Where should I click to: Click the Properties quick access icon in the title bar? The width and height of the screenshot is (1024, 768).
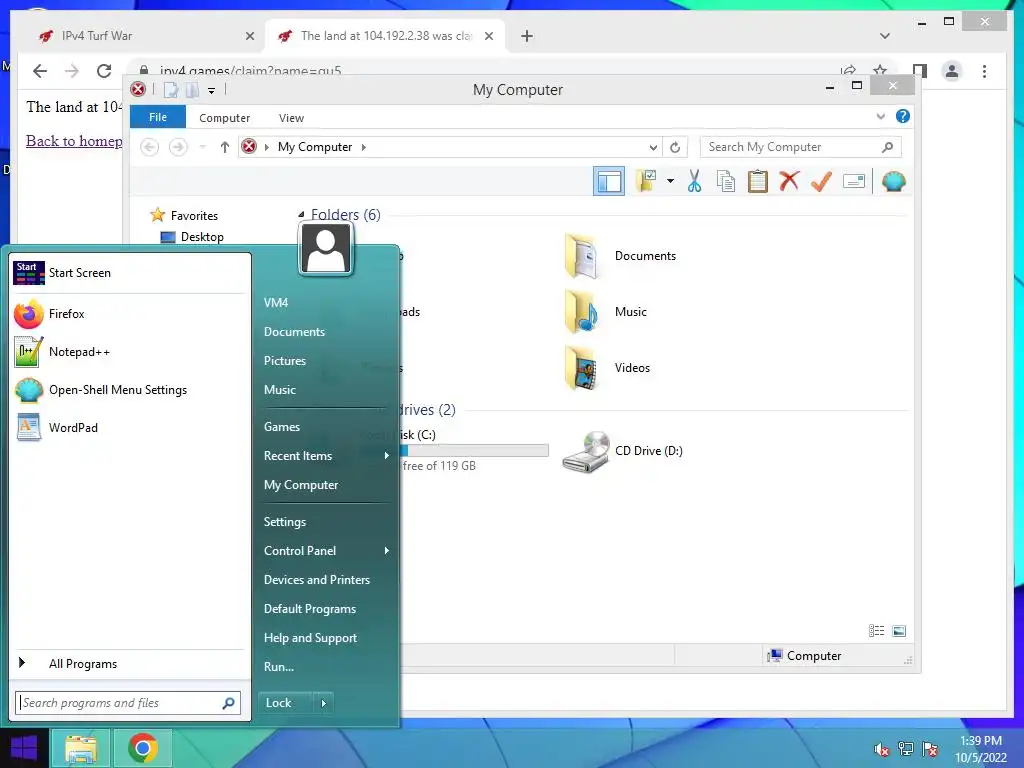(x=170, y=90)
